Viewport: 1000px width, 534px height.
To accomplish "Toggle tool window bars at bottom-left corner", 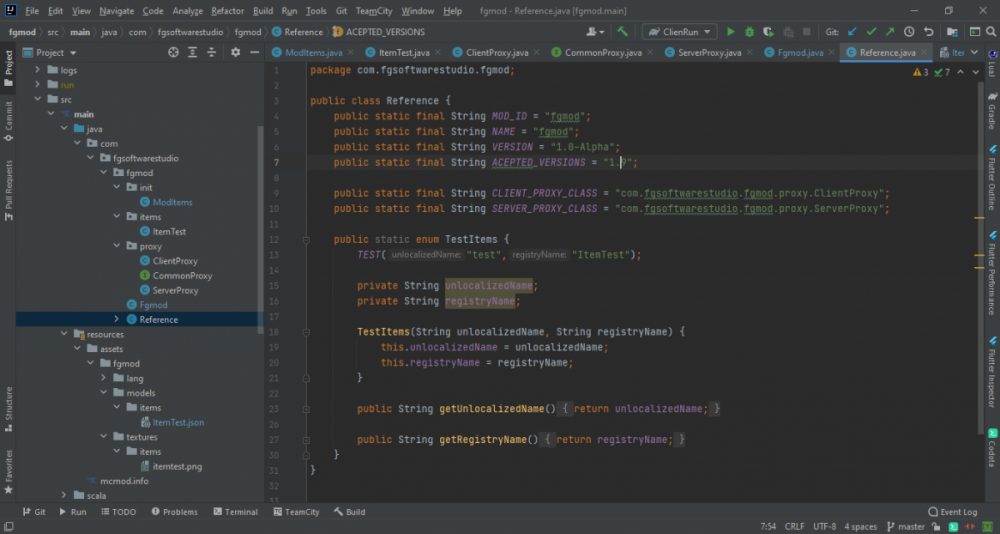I will tap(8, 527).
